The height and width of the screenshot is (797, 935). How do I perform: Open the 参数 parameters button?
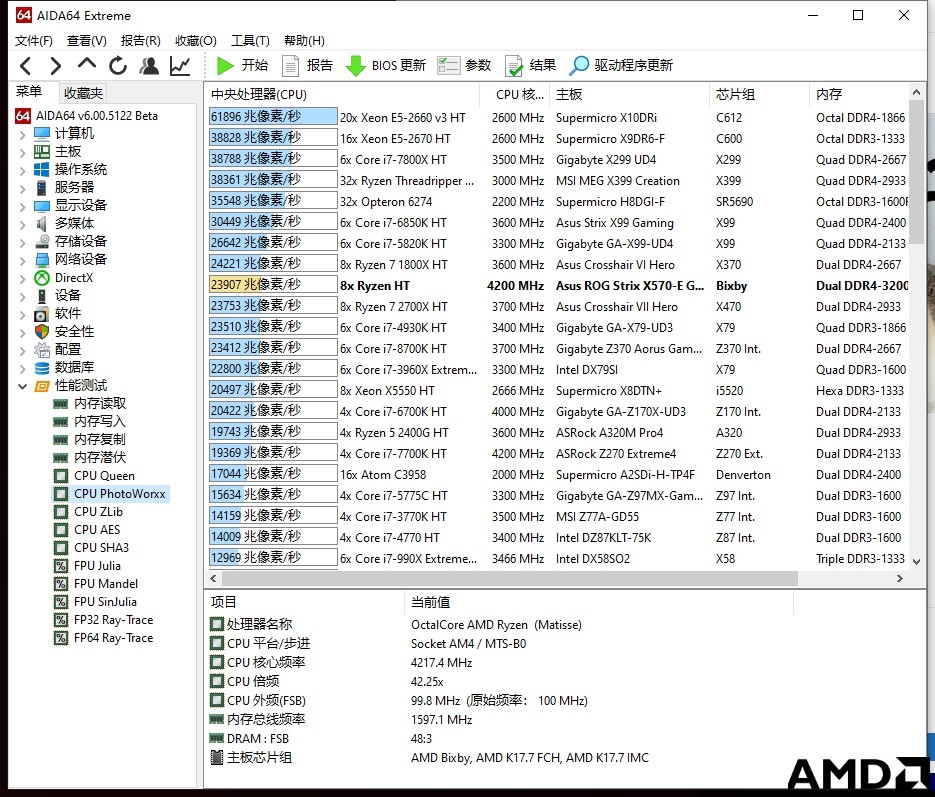point(464,66)
